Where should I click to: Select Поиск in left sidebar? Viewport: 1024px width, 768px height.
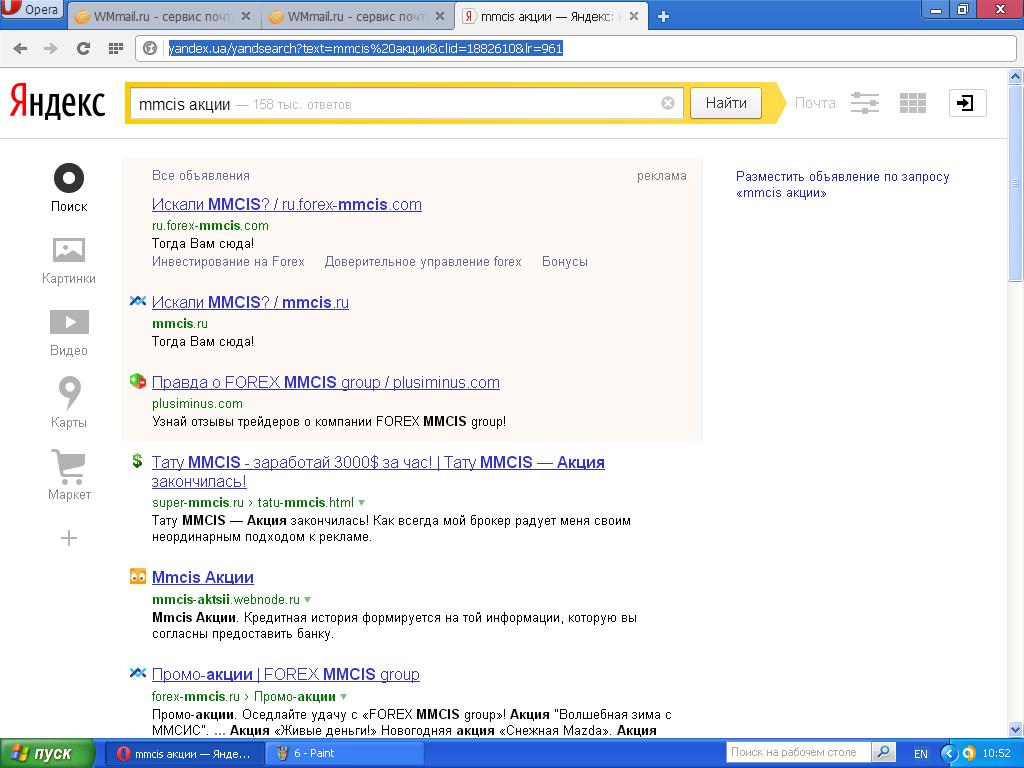[x=69, y=188]
